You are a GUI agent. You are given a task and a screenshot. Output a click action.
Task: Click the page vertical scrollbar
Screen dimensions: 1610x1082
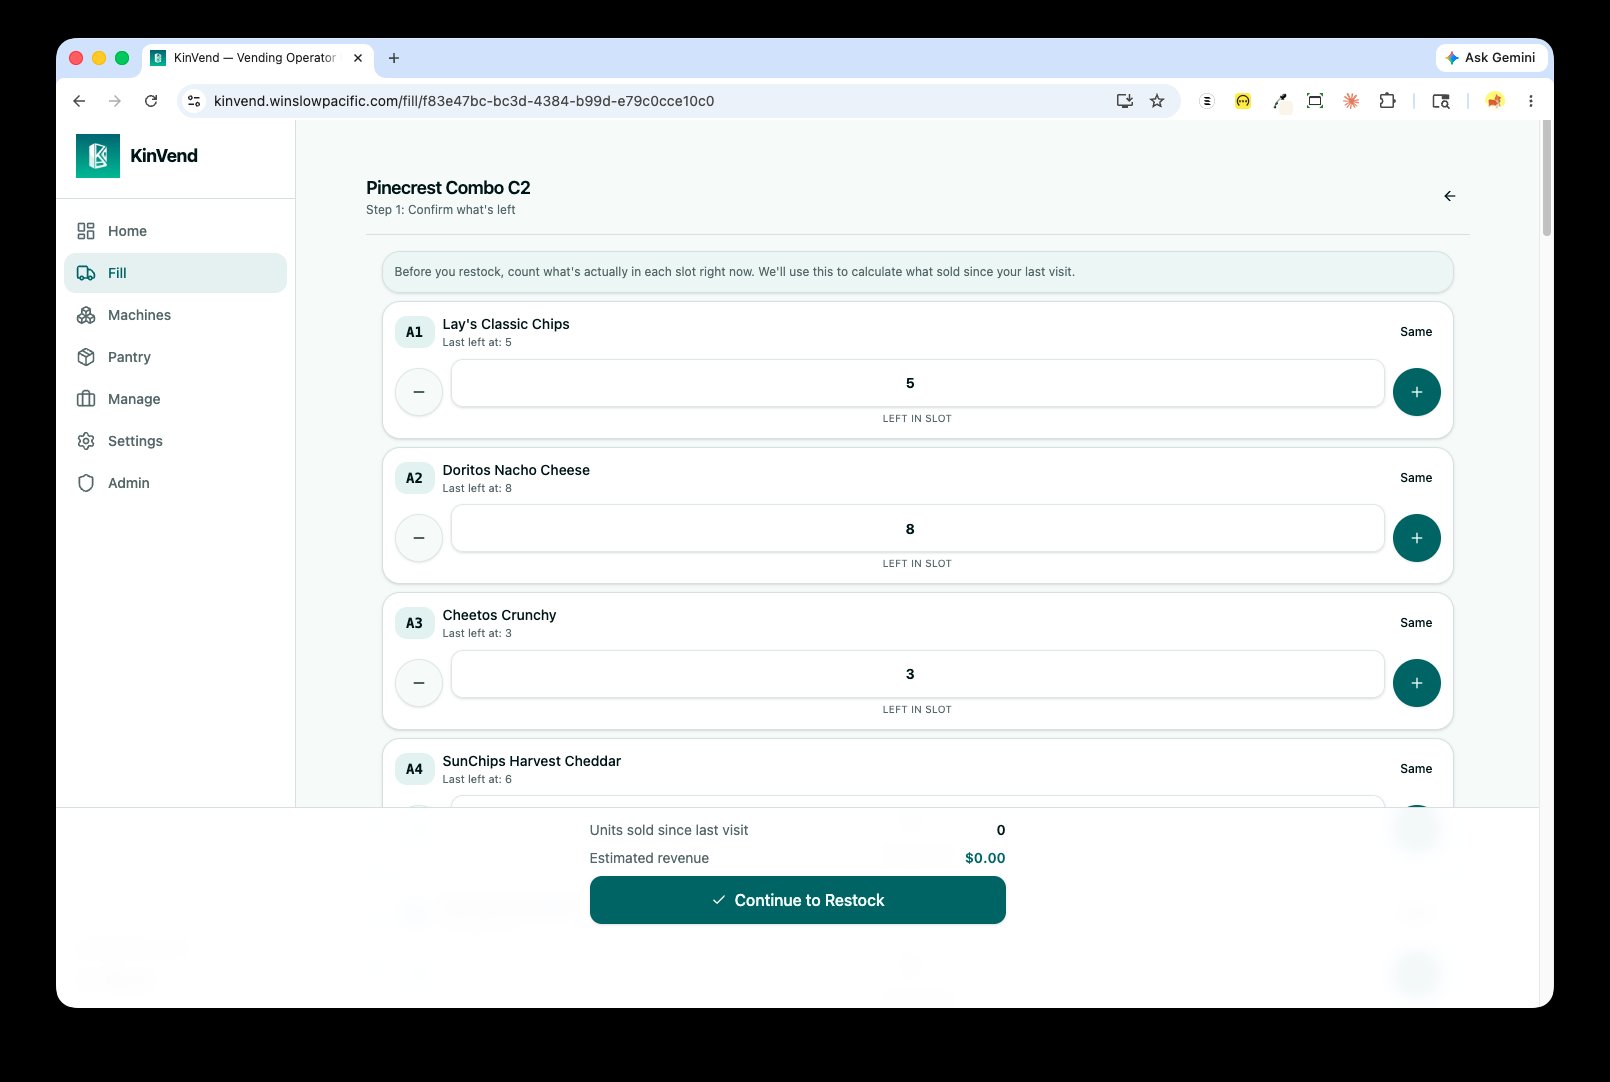click(x=1547, y=180)
